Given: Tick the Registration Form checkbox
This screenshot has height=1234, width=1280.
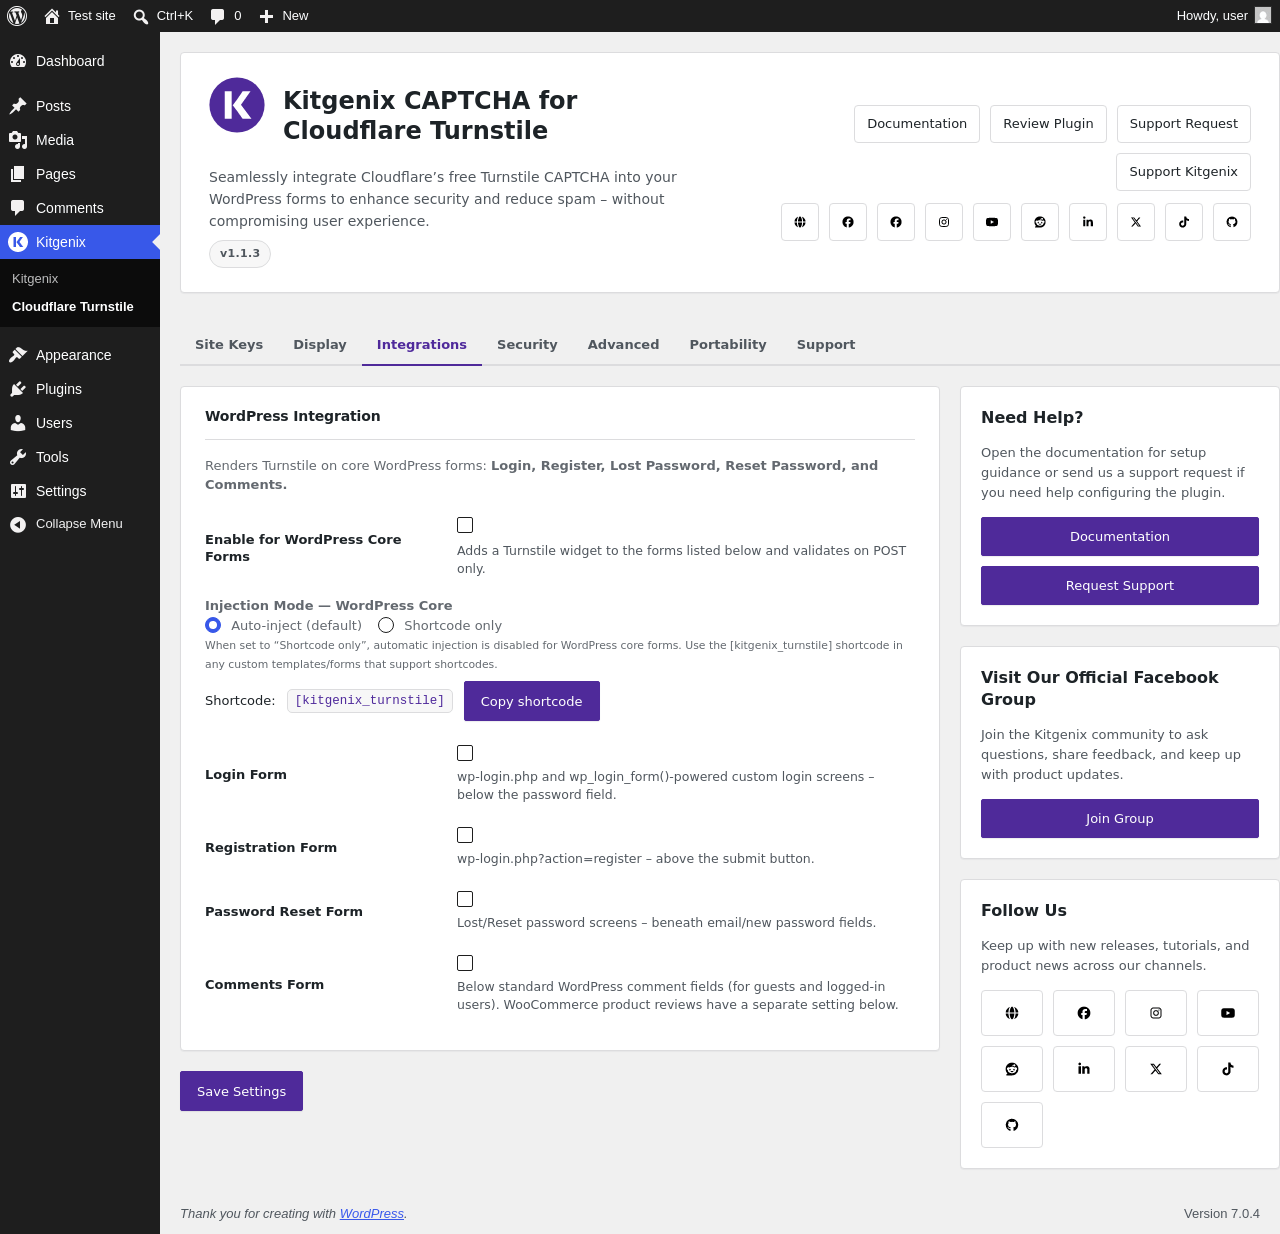Looking at the screenshot, I should click(x=465, y=835).
